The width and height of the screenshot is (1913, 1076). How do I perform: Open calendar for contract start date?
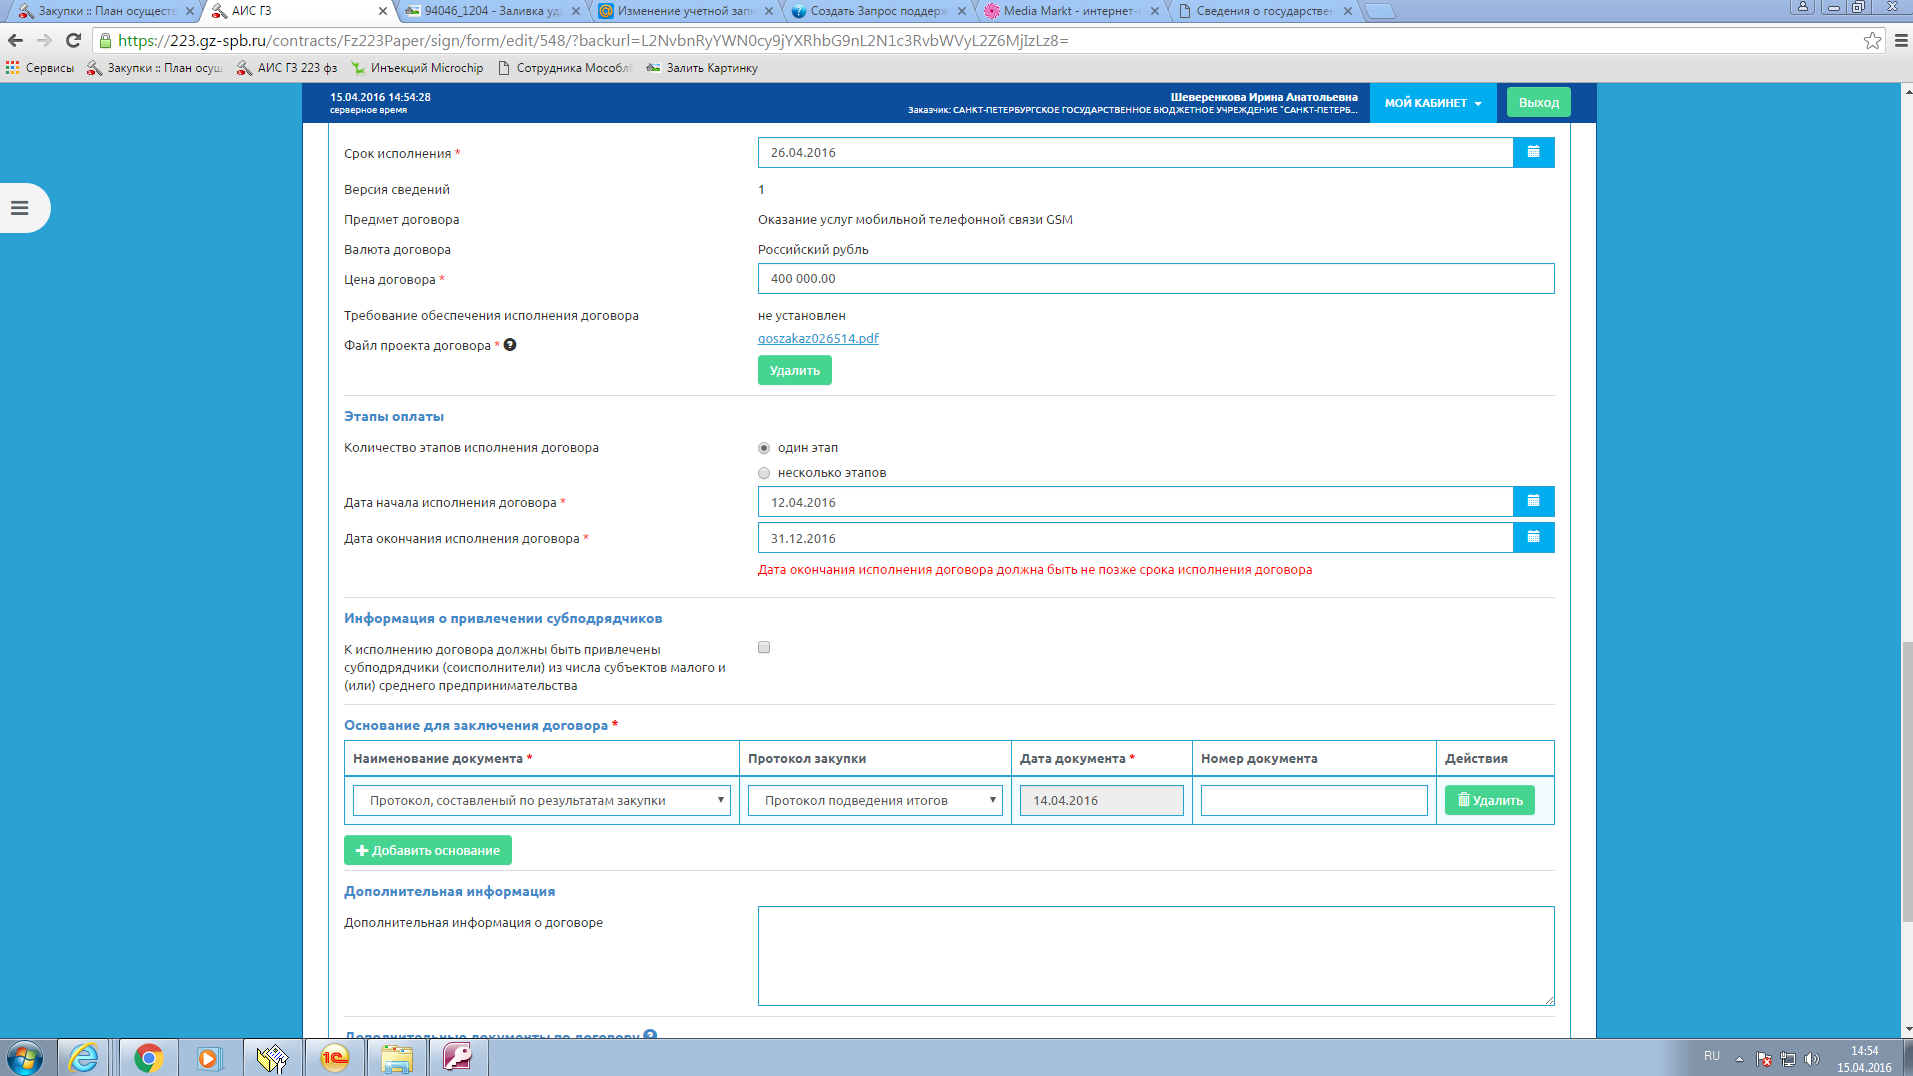point(1533,501)
